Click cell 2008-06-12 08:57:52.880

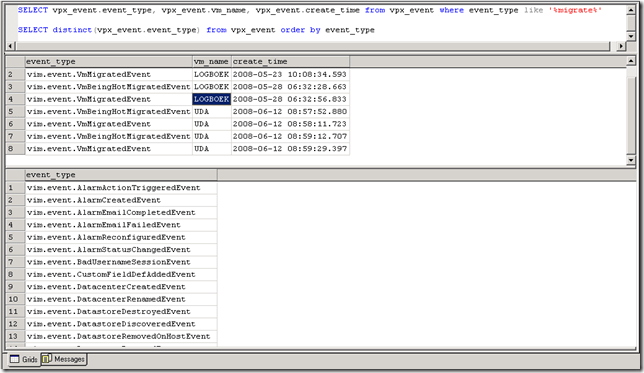(x=290, y=111)
